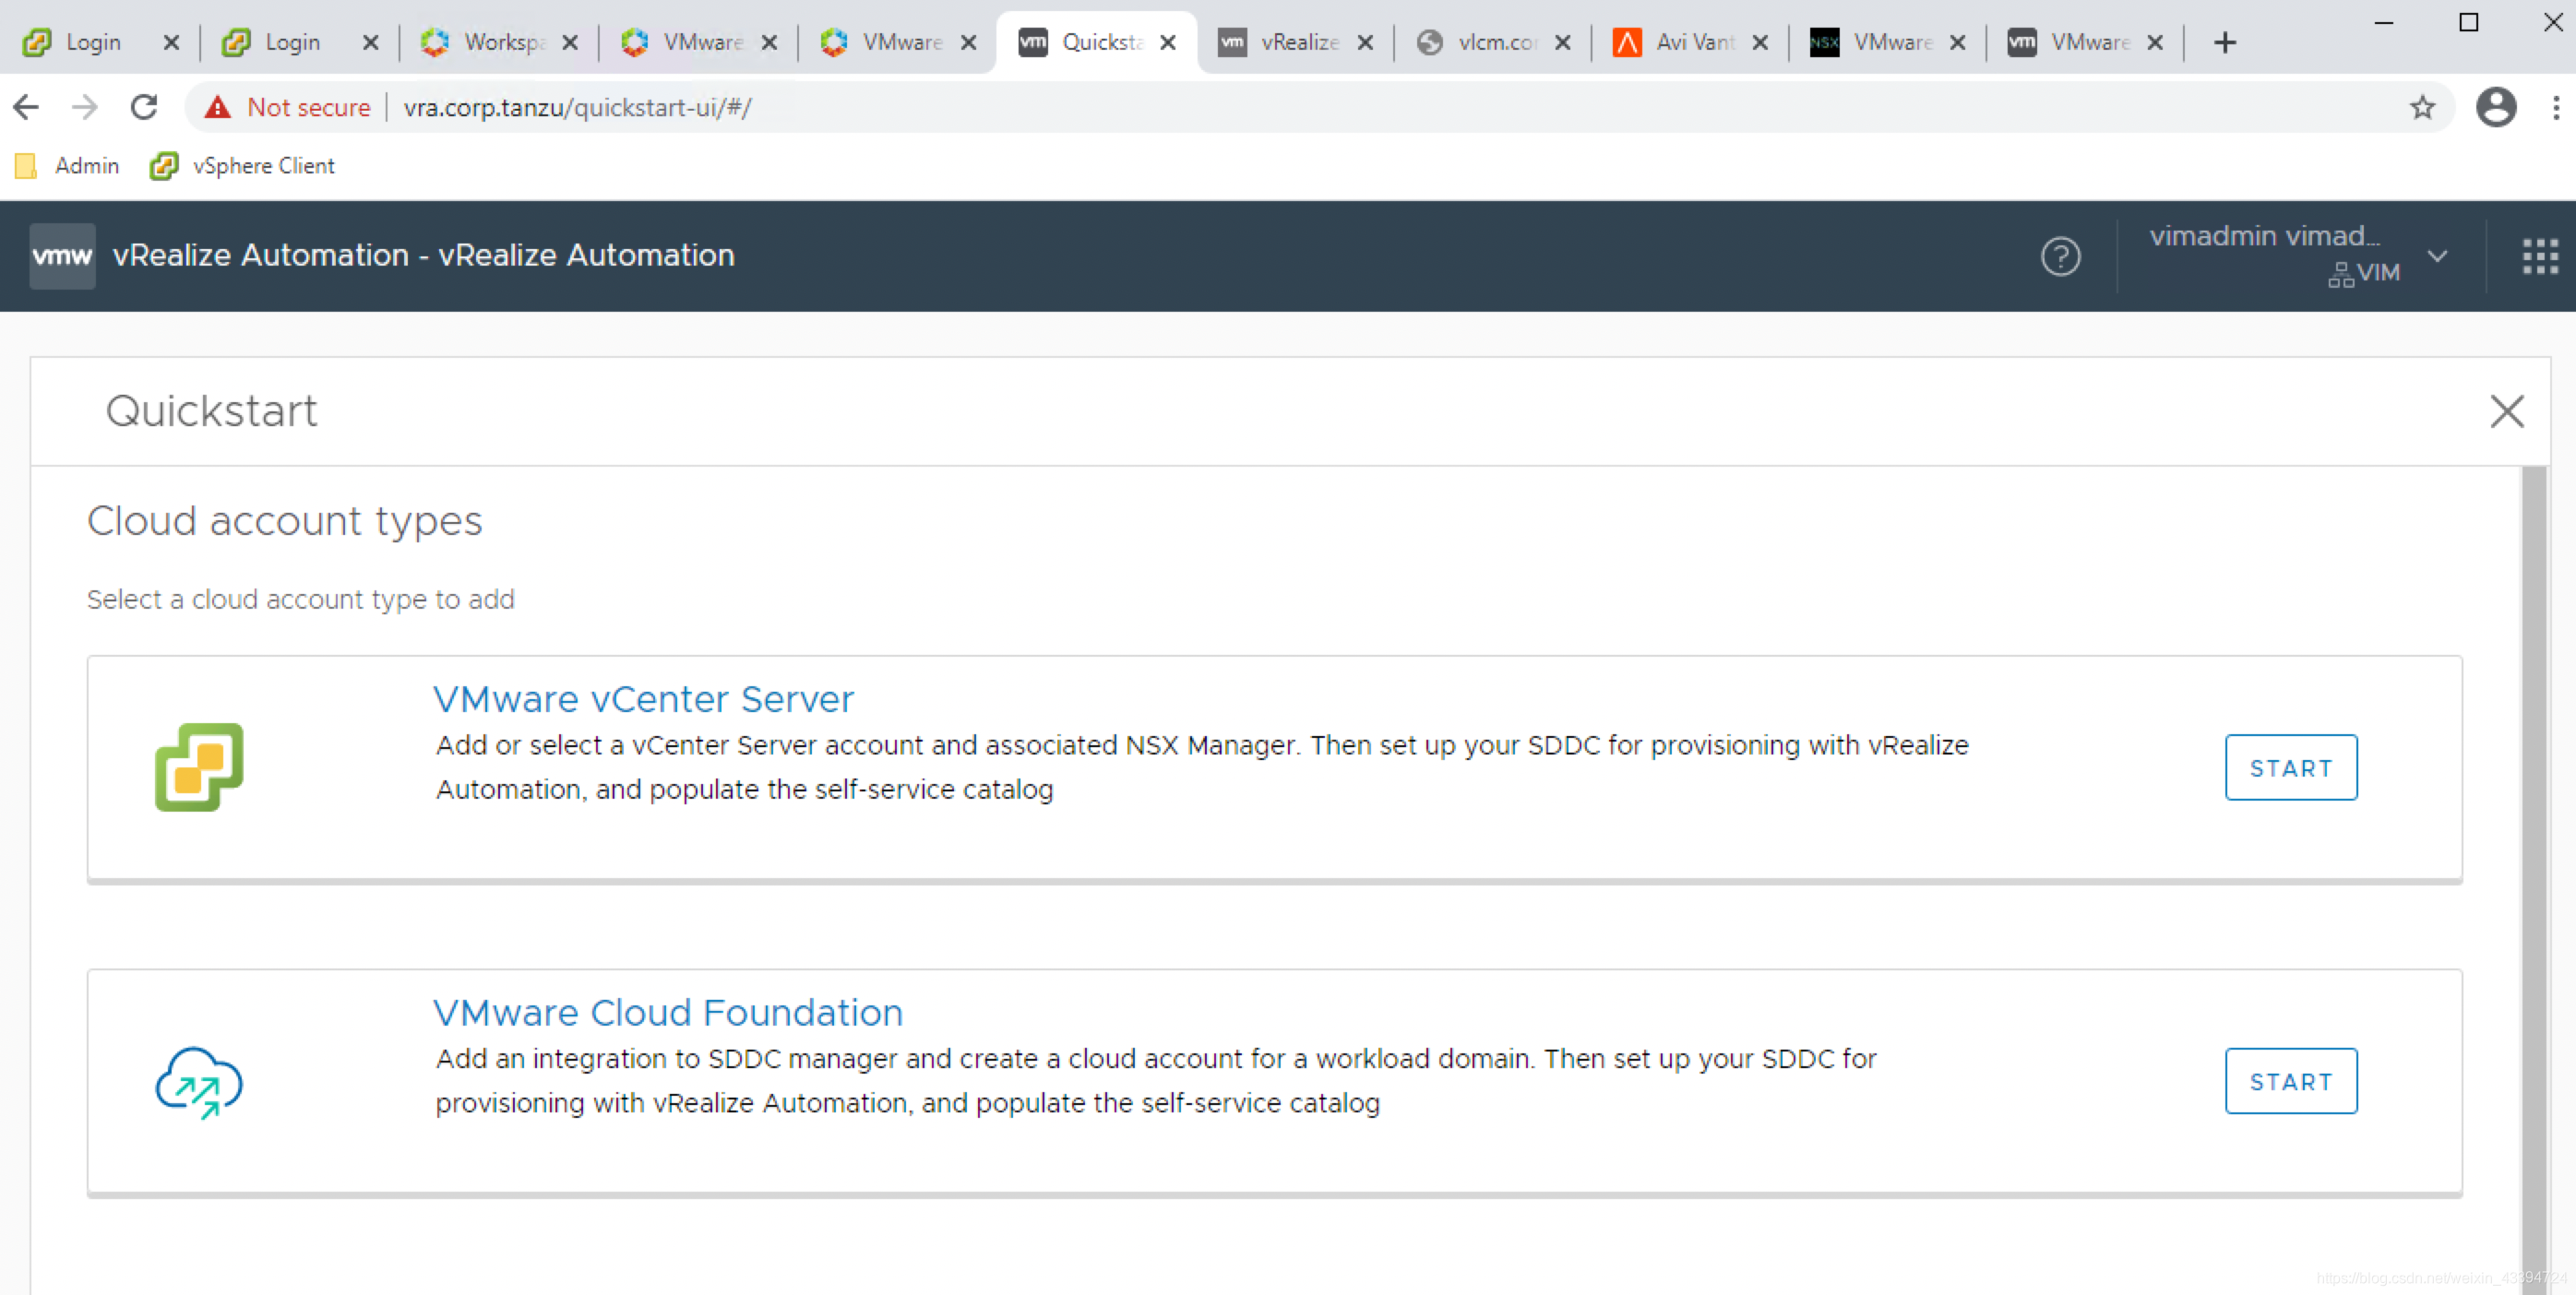Expand the vimadmin user dropdown

click(x=2437, y=256)
